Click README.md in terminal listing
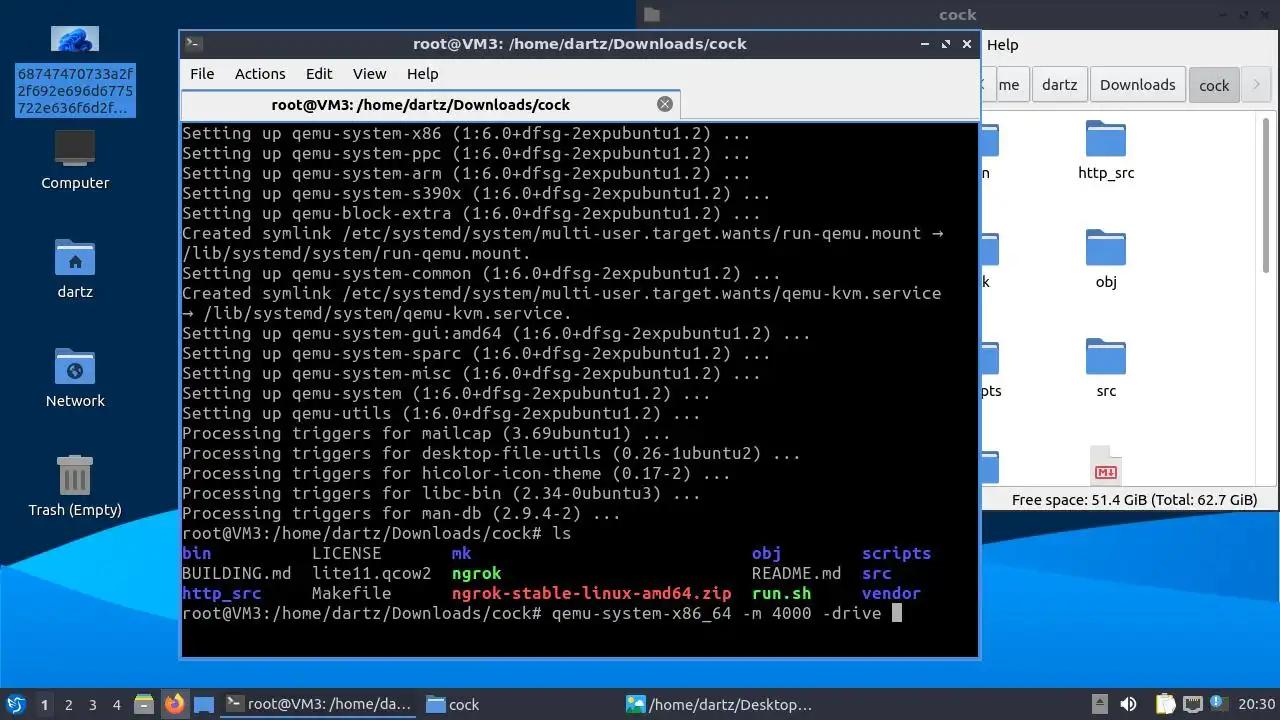 [x=796, y=573]
